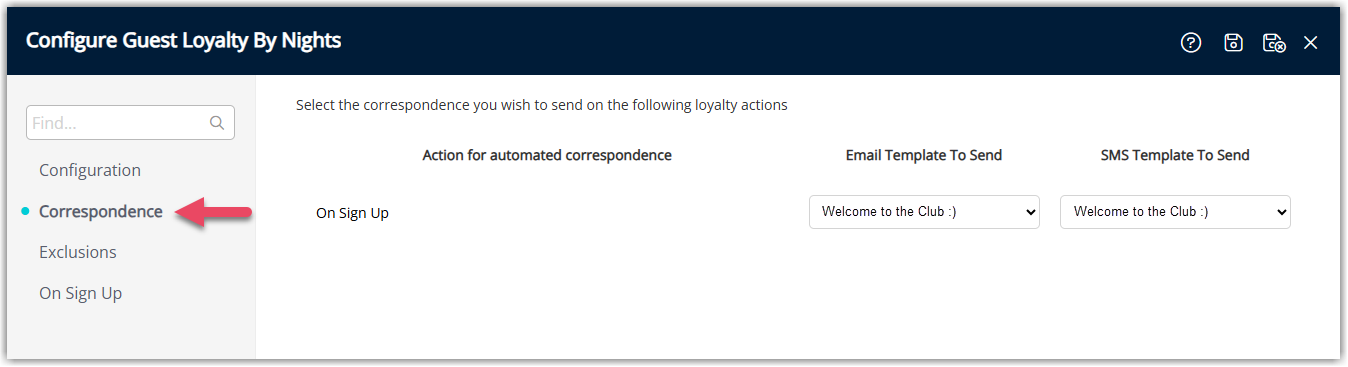
Task: Focus the Find search field
Action: point(130,123)
